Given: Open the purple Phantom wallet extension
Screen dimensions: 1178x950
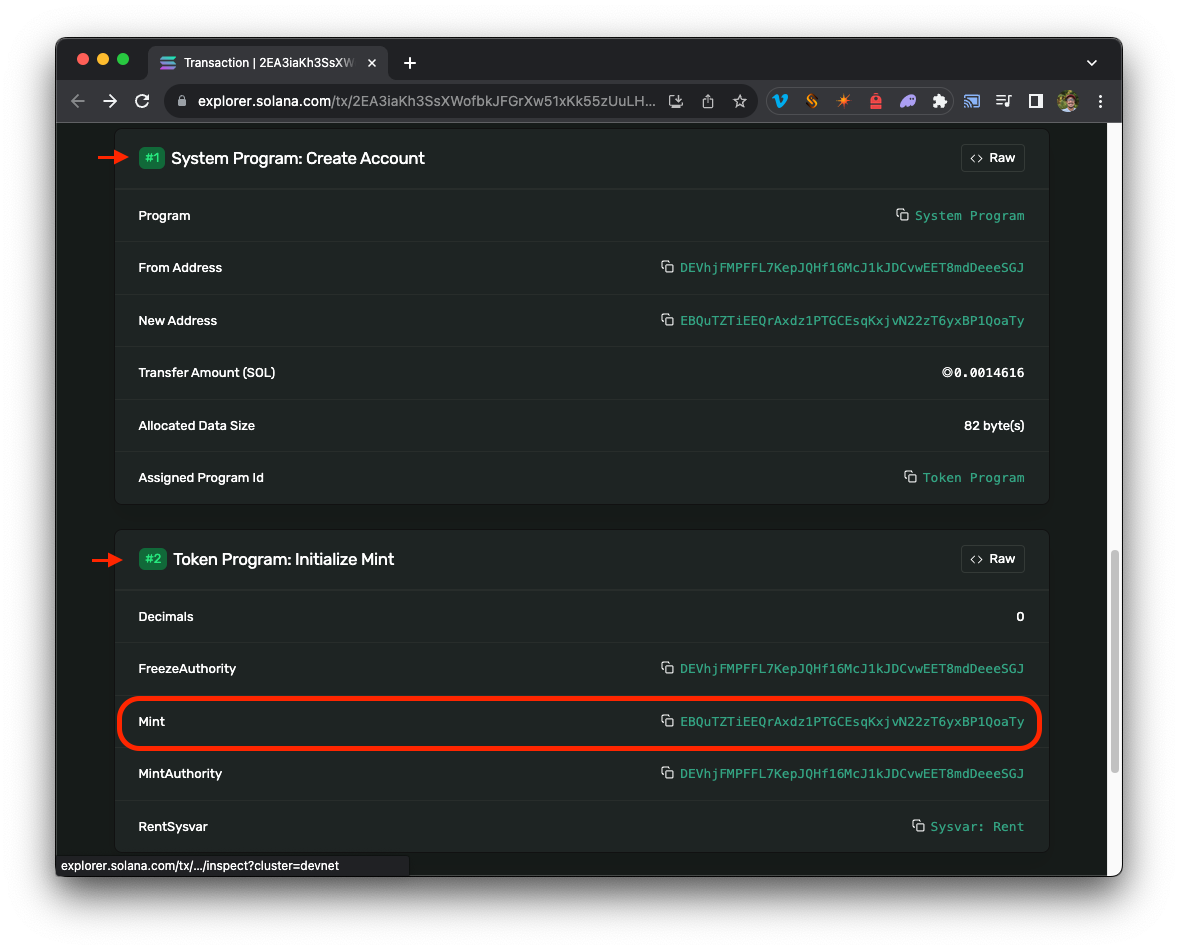Looking at the screenshot, I should coord(908,101).
